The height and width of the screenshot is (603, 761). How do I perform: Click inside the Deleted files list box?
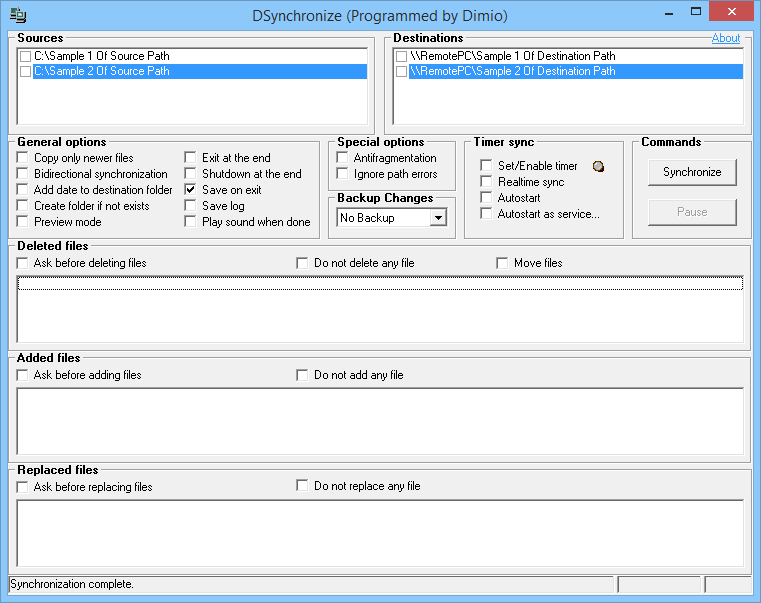pyautogui.click(x=380, y=309)
